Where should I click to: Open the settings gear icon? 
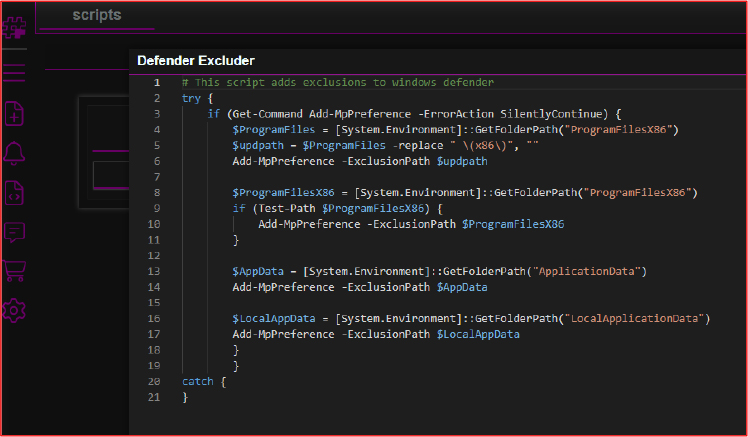14,311
